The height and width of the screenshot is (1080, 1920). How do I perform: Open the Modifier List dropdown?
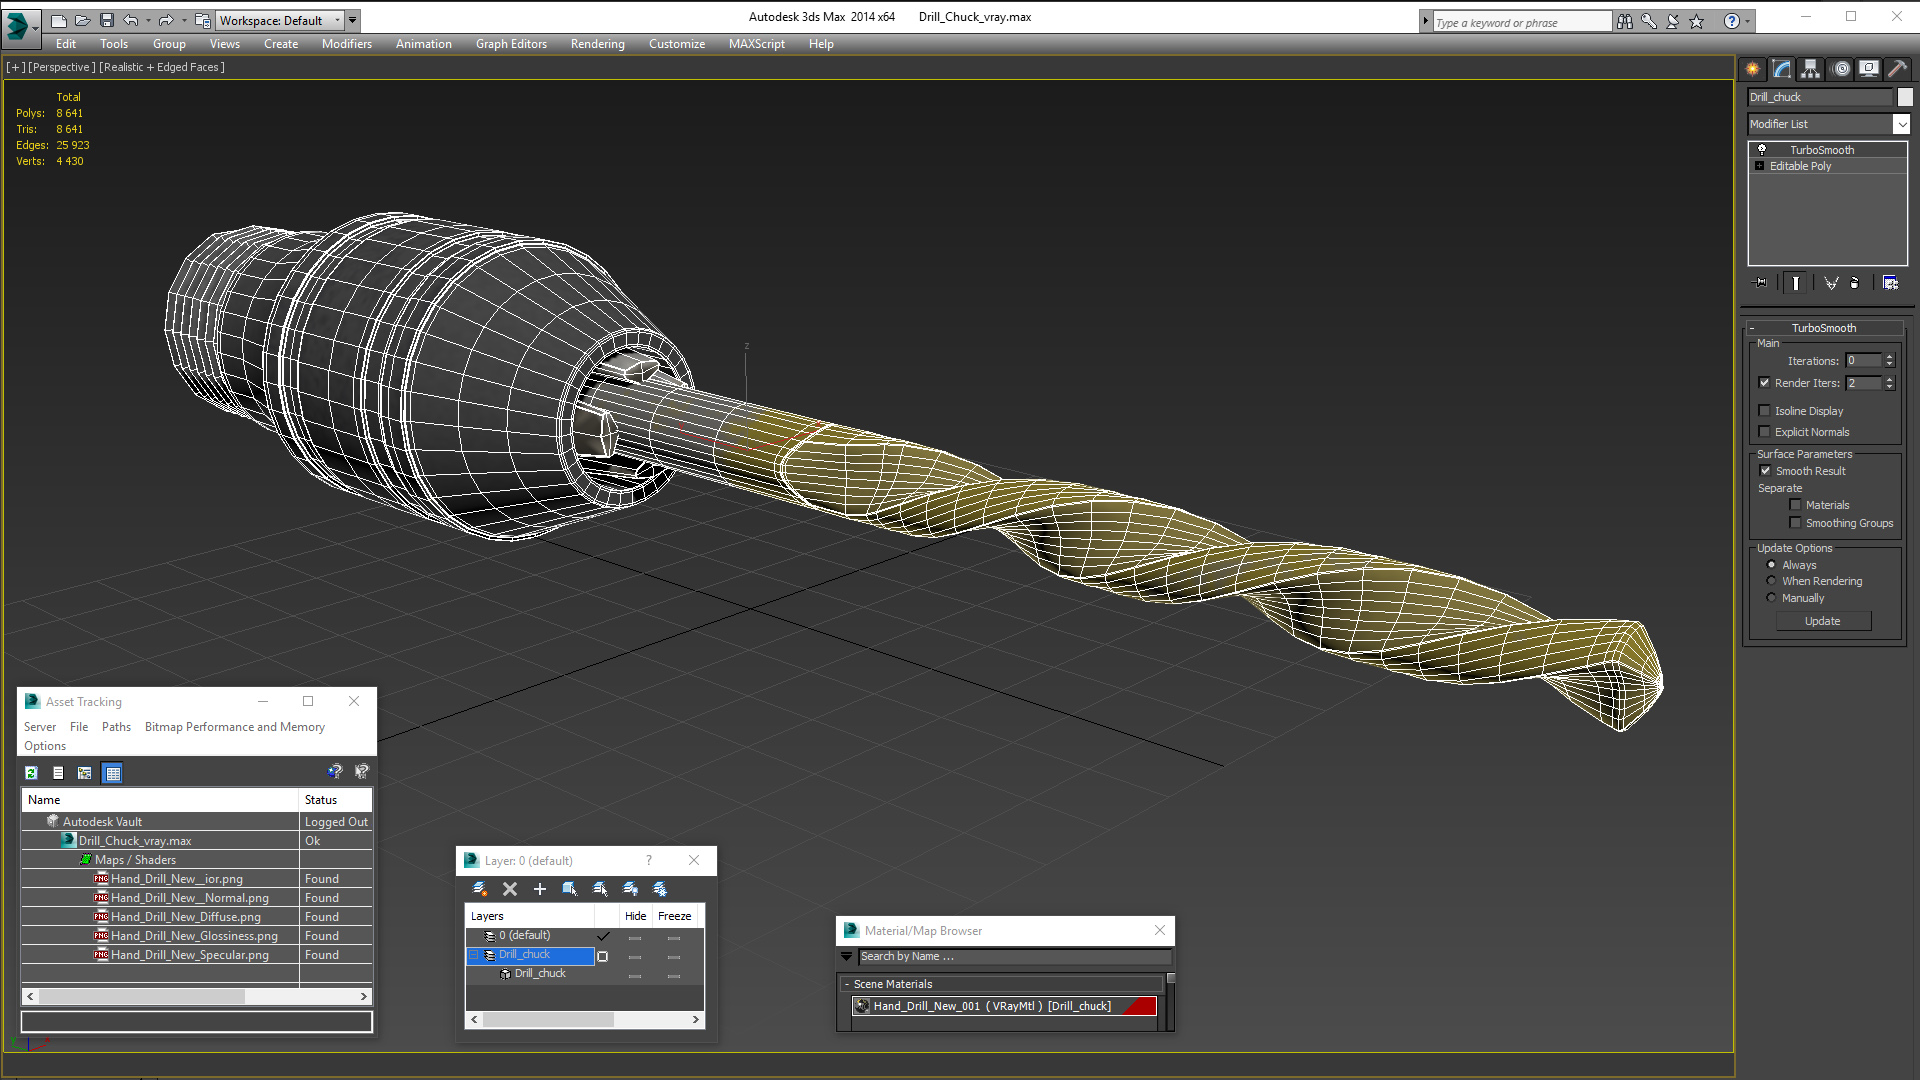pos(1901,124)
